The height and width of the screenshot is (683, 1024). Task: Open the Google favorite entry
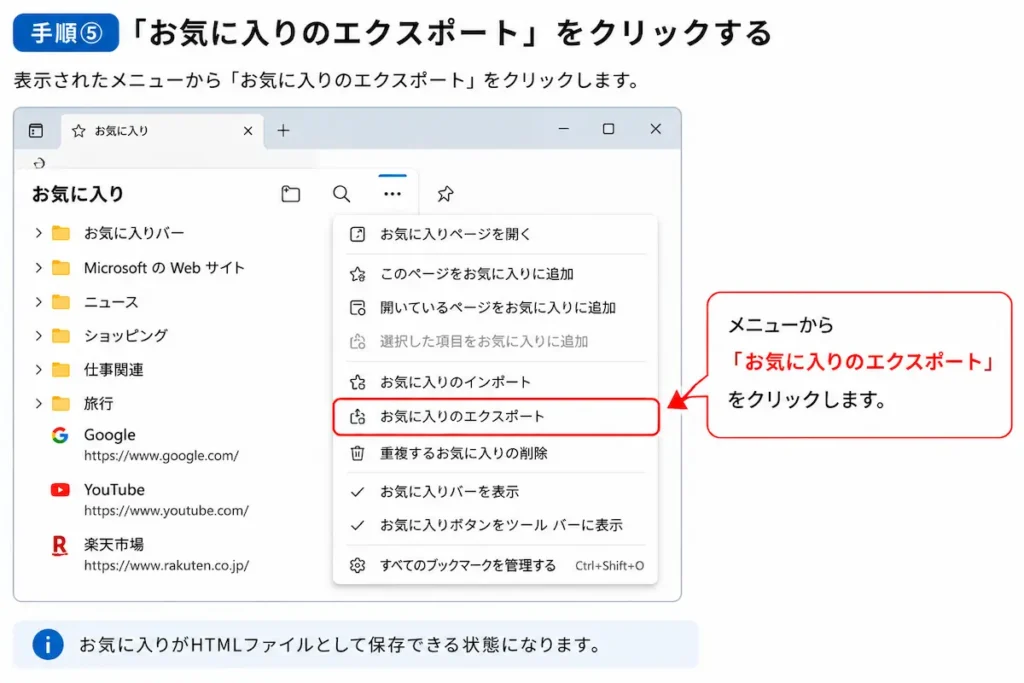[110, 435]
